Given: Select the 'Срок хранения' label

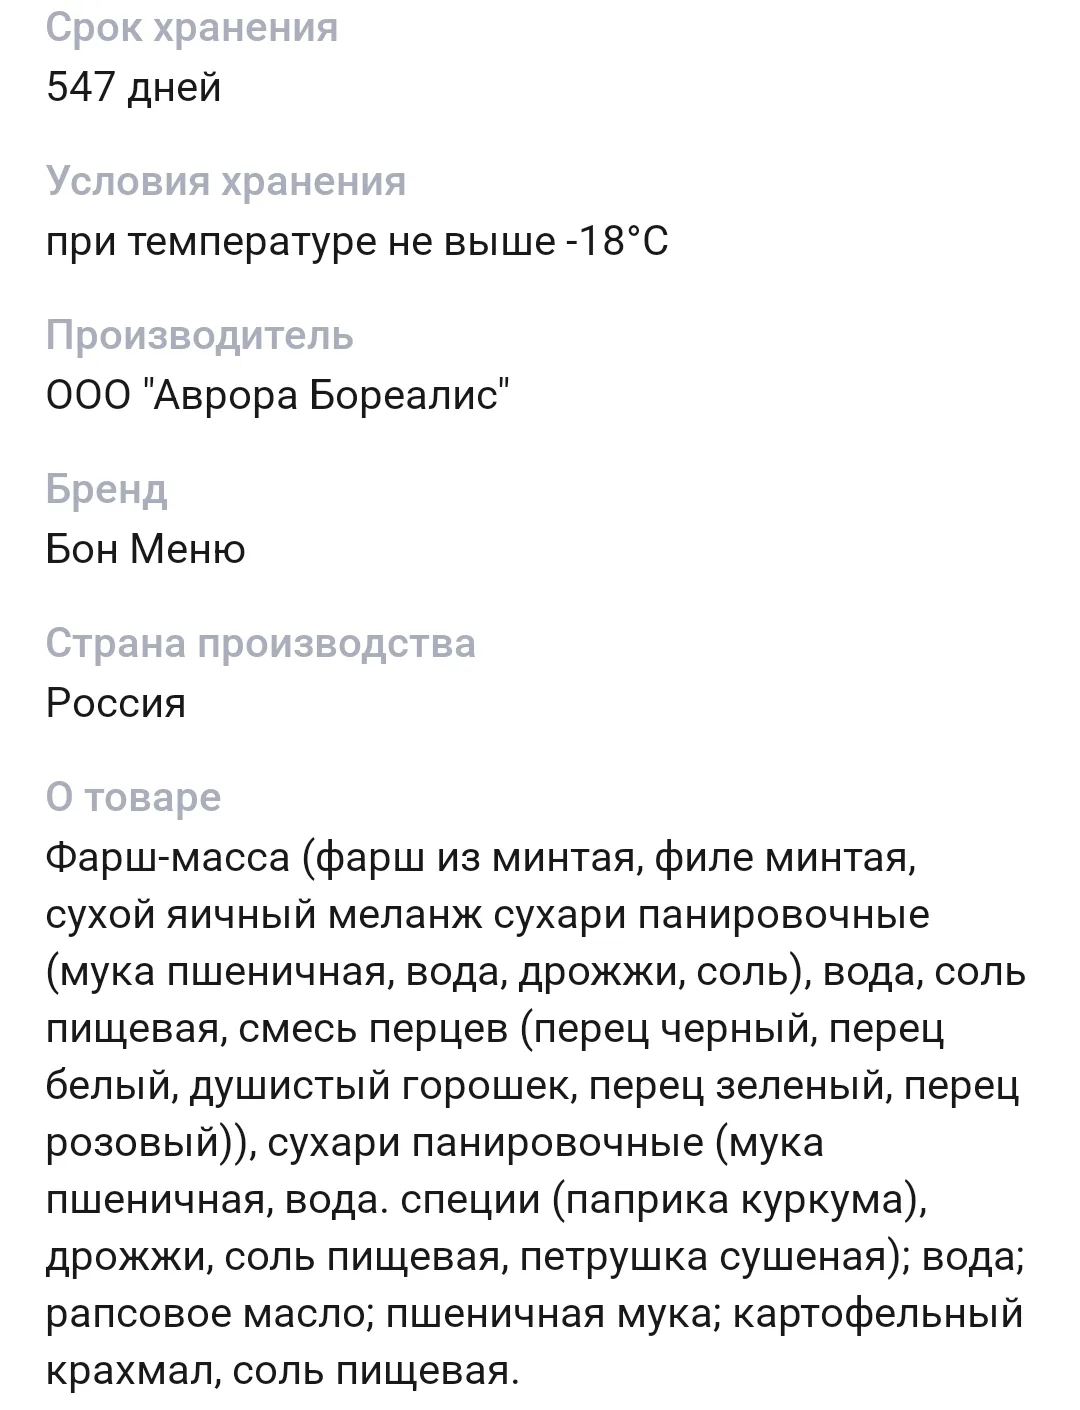Looking at the screenshot, I should coord(192,29).
